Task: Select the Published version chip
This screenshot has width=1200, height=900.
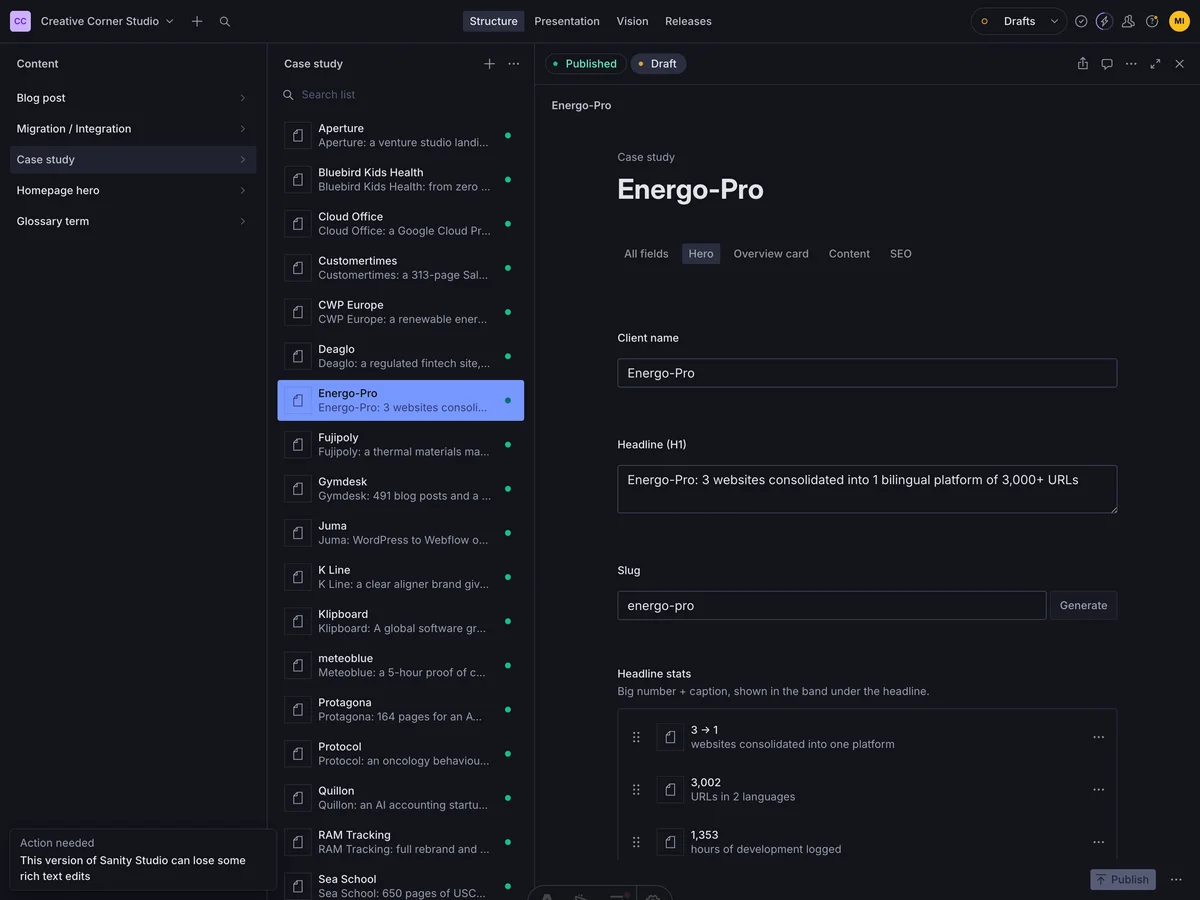Action: [x=585, y=64]
